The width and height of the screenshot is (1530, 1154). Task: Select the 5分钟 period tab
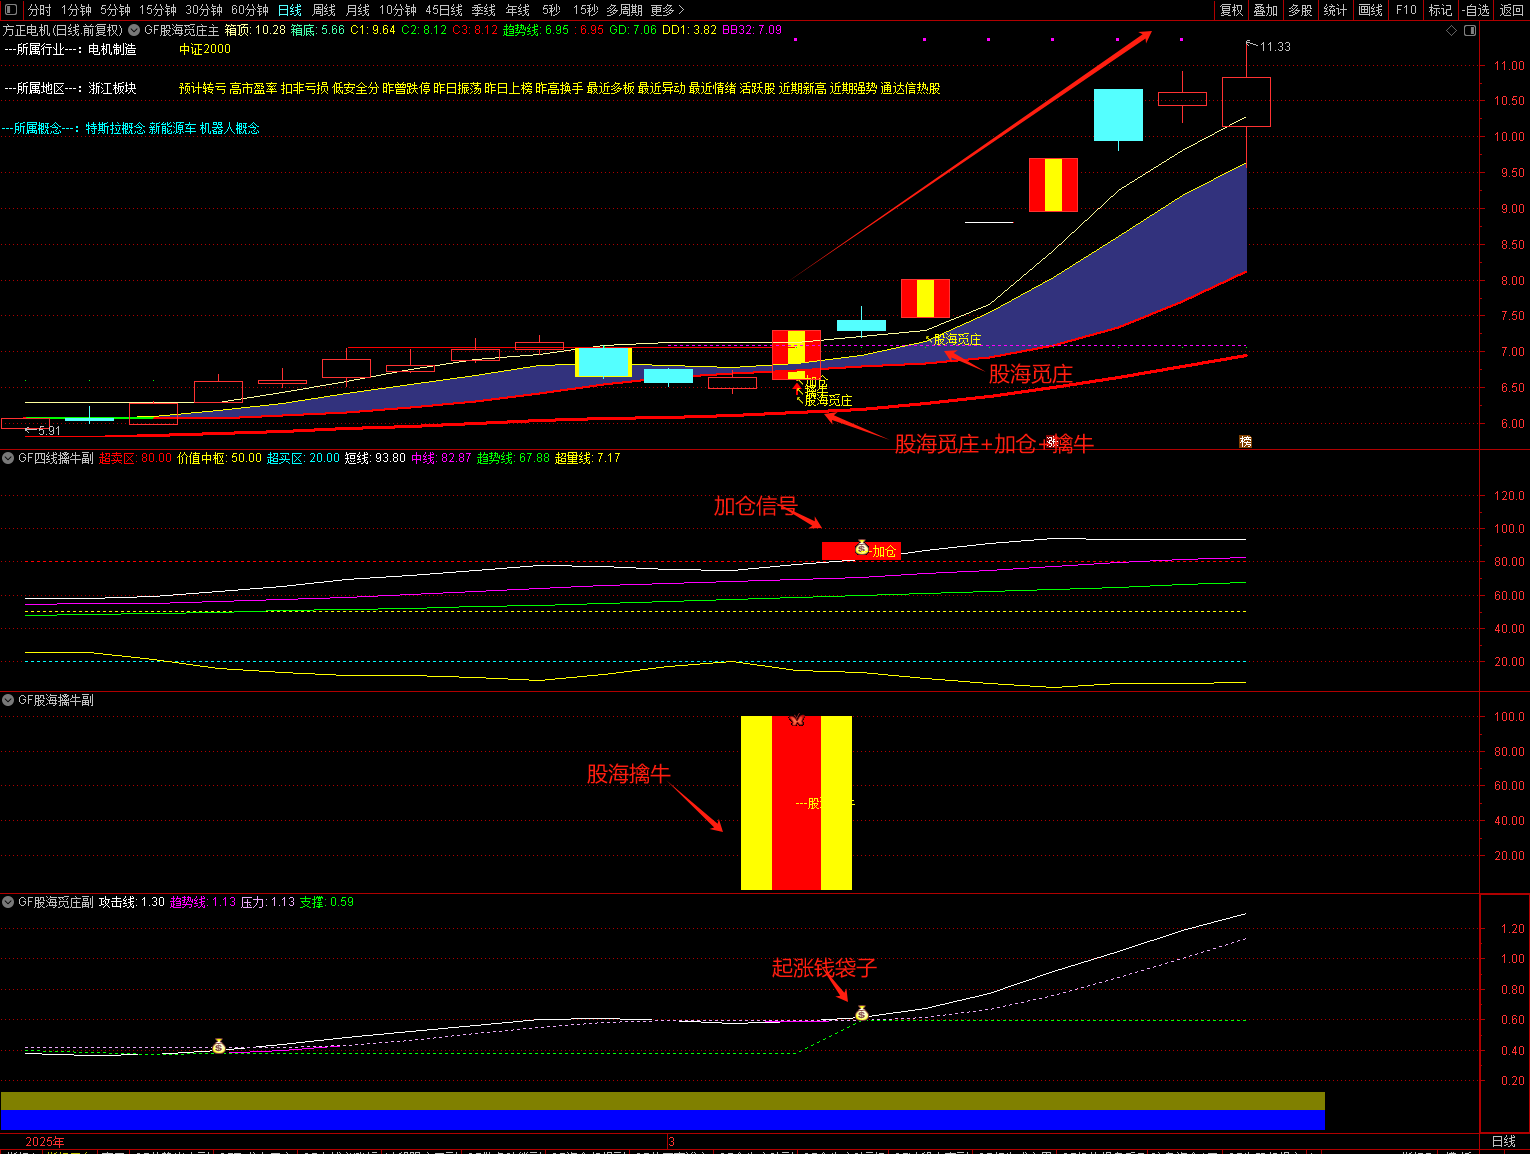pos(115,10)
